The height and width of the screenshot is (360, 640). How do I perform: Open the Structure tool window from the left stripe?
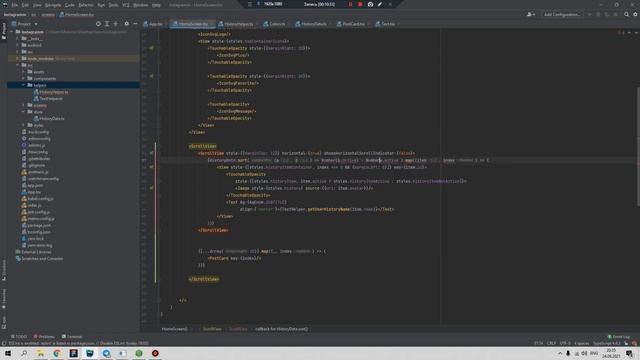tap(4, 270)
